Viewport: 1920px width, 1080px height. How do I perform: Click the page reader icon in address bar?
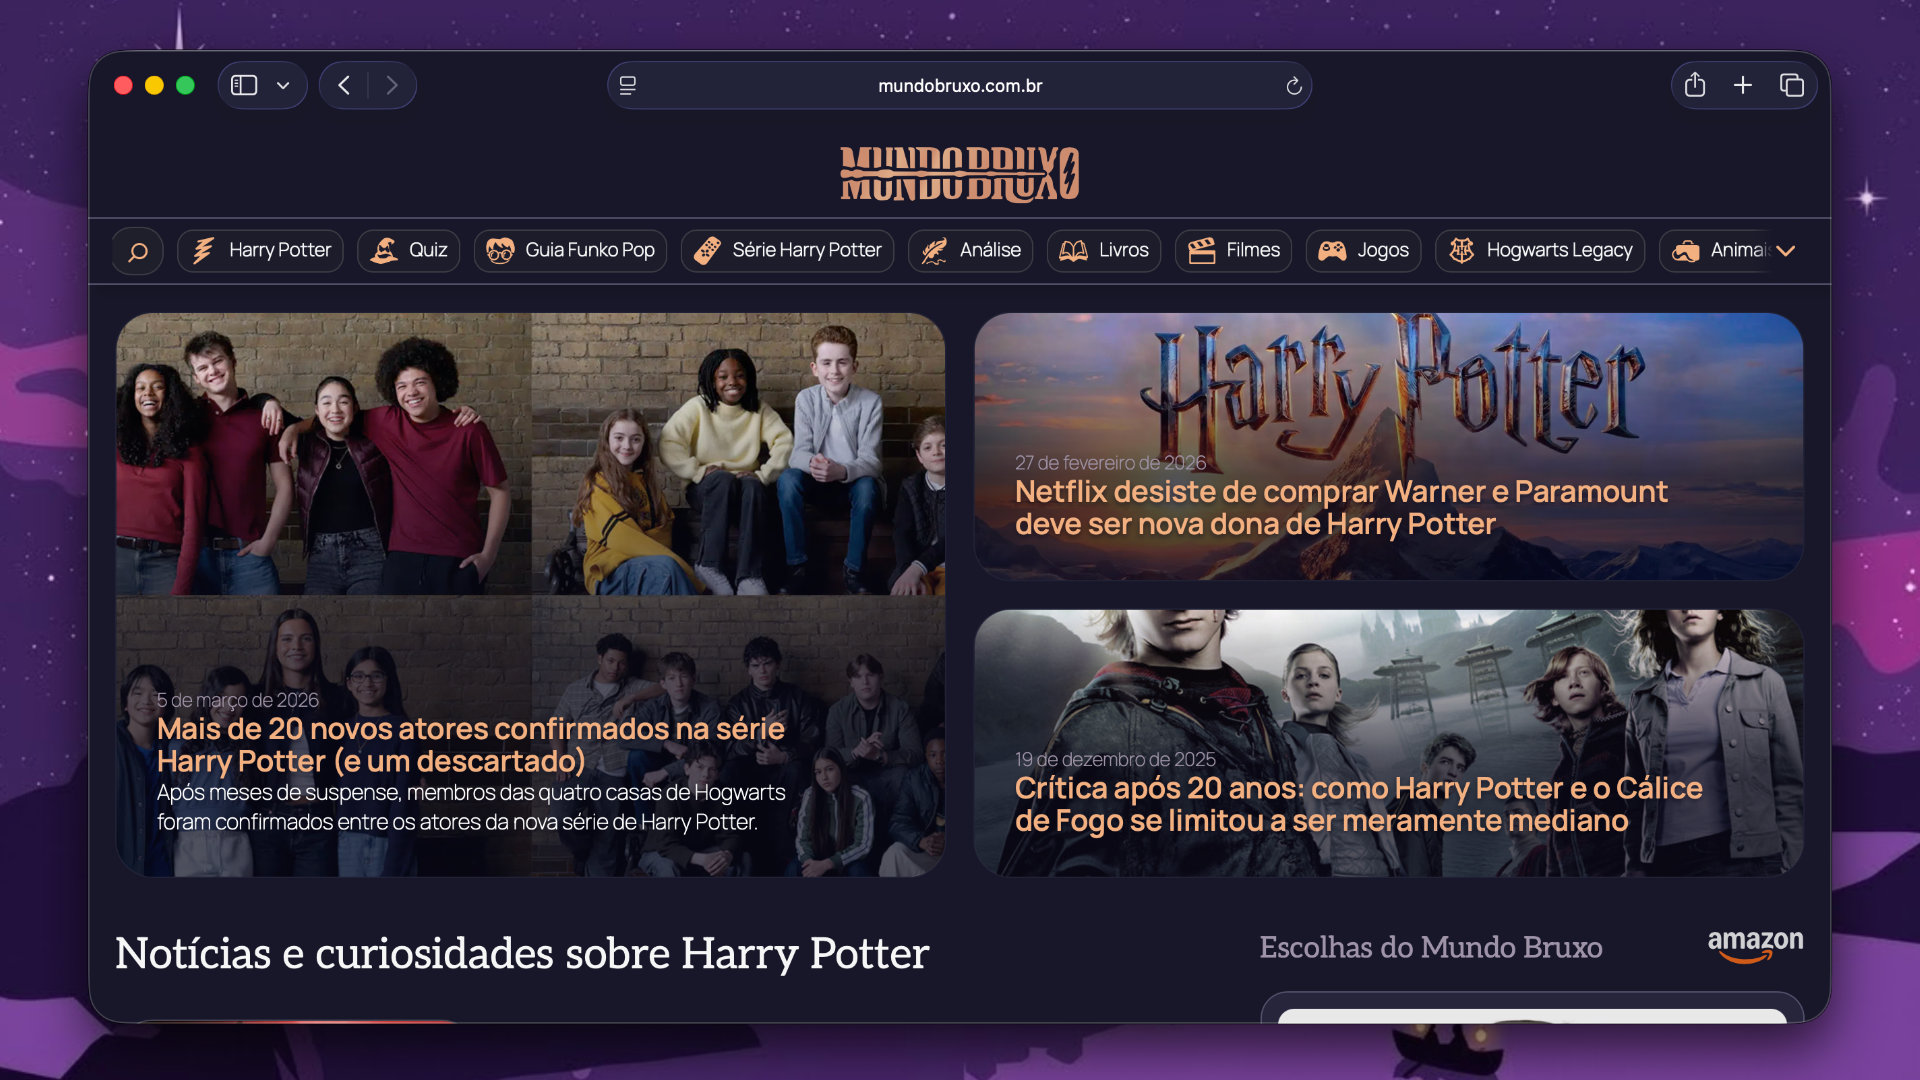click(x=628, y=86)
